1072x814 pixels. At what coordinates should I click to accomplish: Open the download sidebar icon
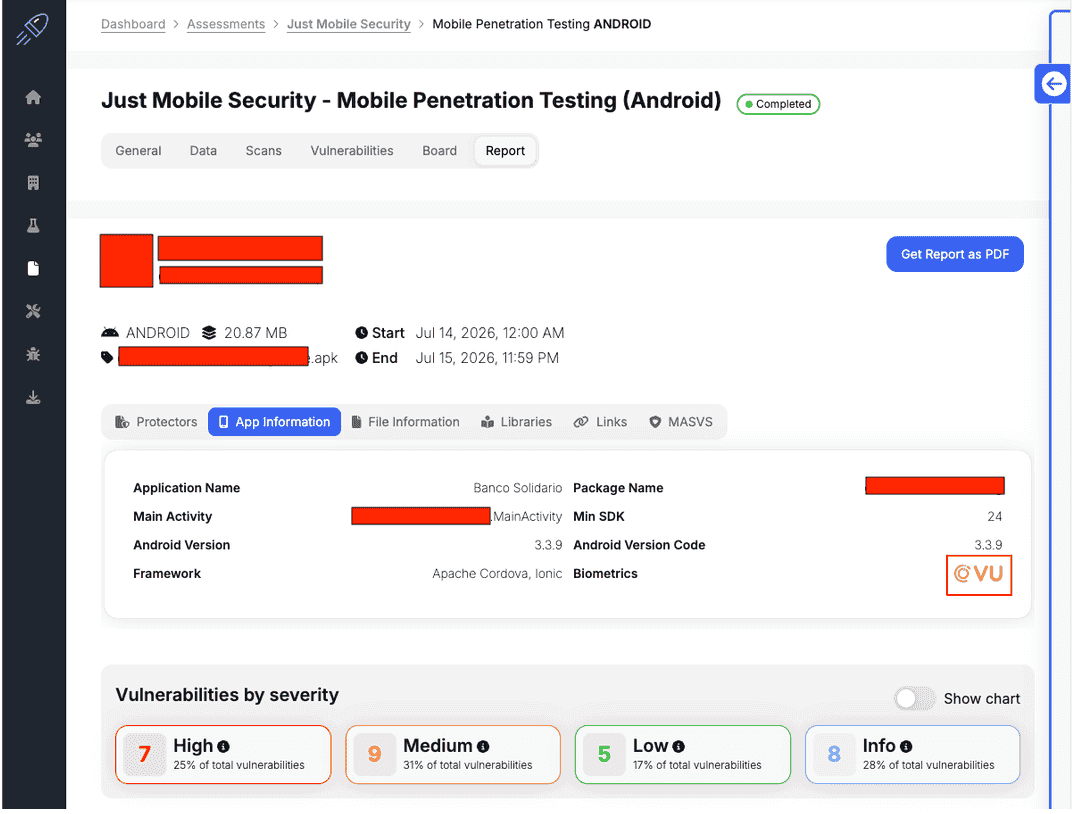(33, 397)
